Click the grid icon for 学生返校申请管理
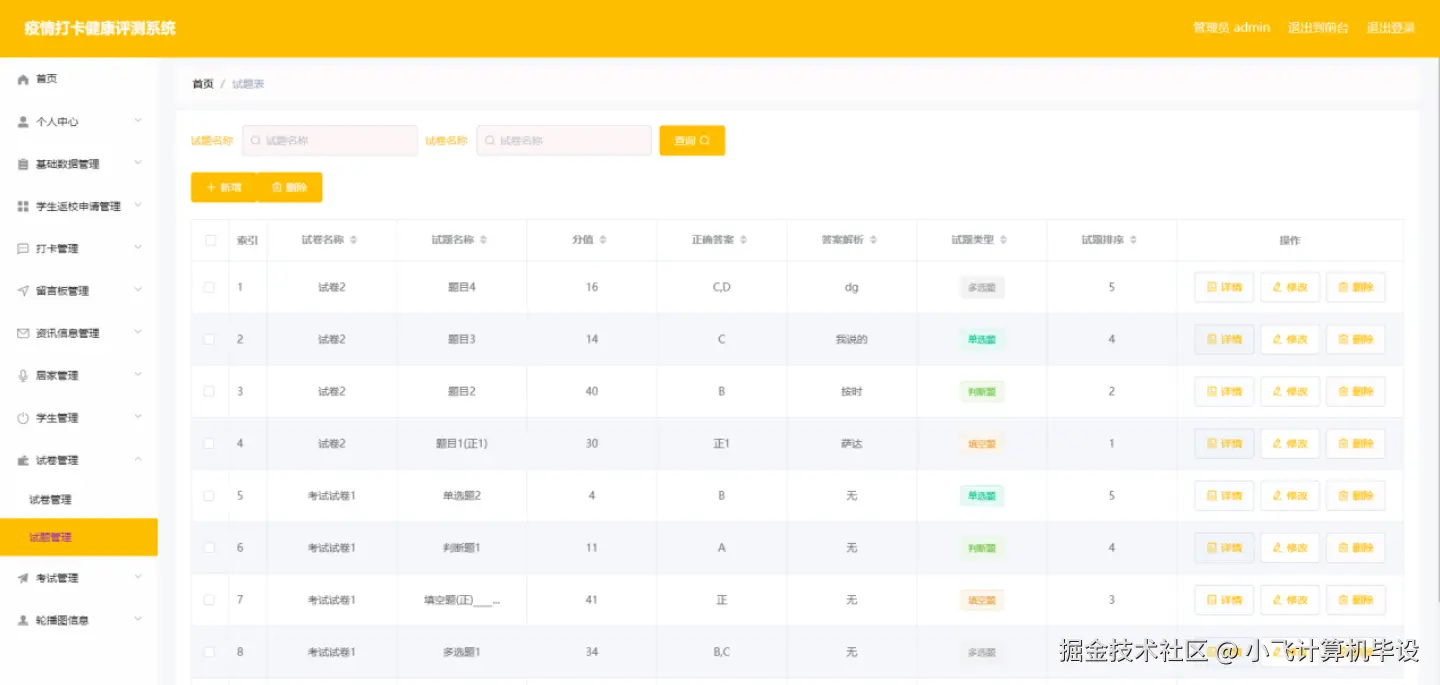 coord(23,206)
